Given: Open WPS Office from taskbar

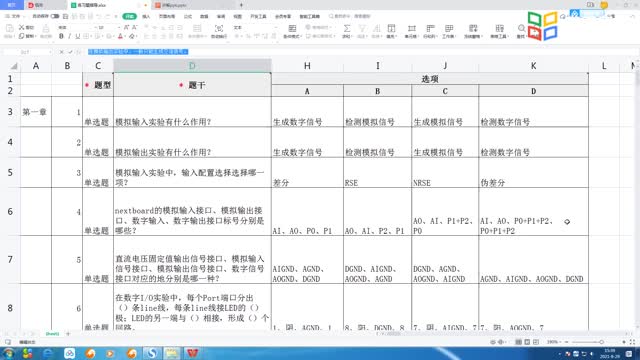Looking at the screenshot, I should click(x=192, y=353).
